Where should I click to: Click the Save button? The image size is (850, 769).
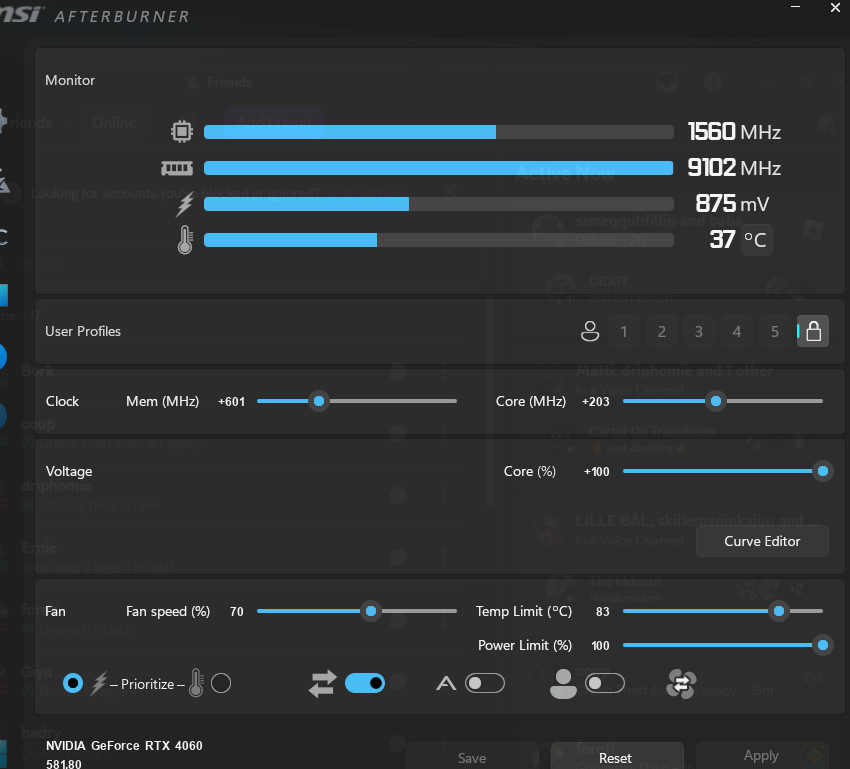pos(472,757)
